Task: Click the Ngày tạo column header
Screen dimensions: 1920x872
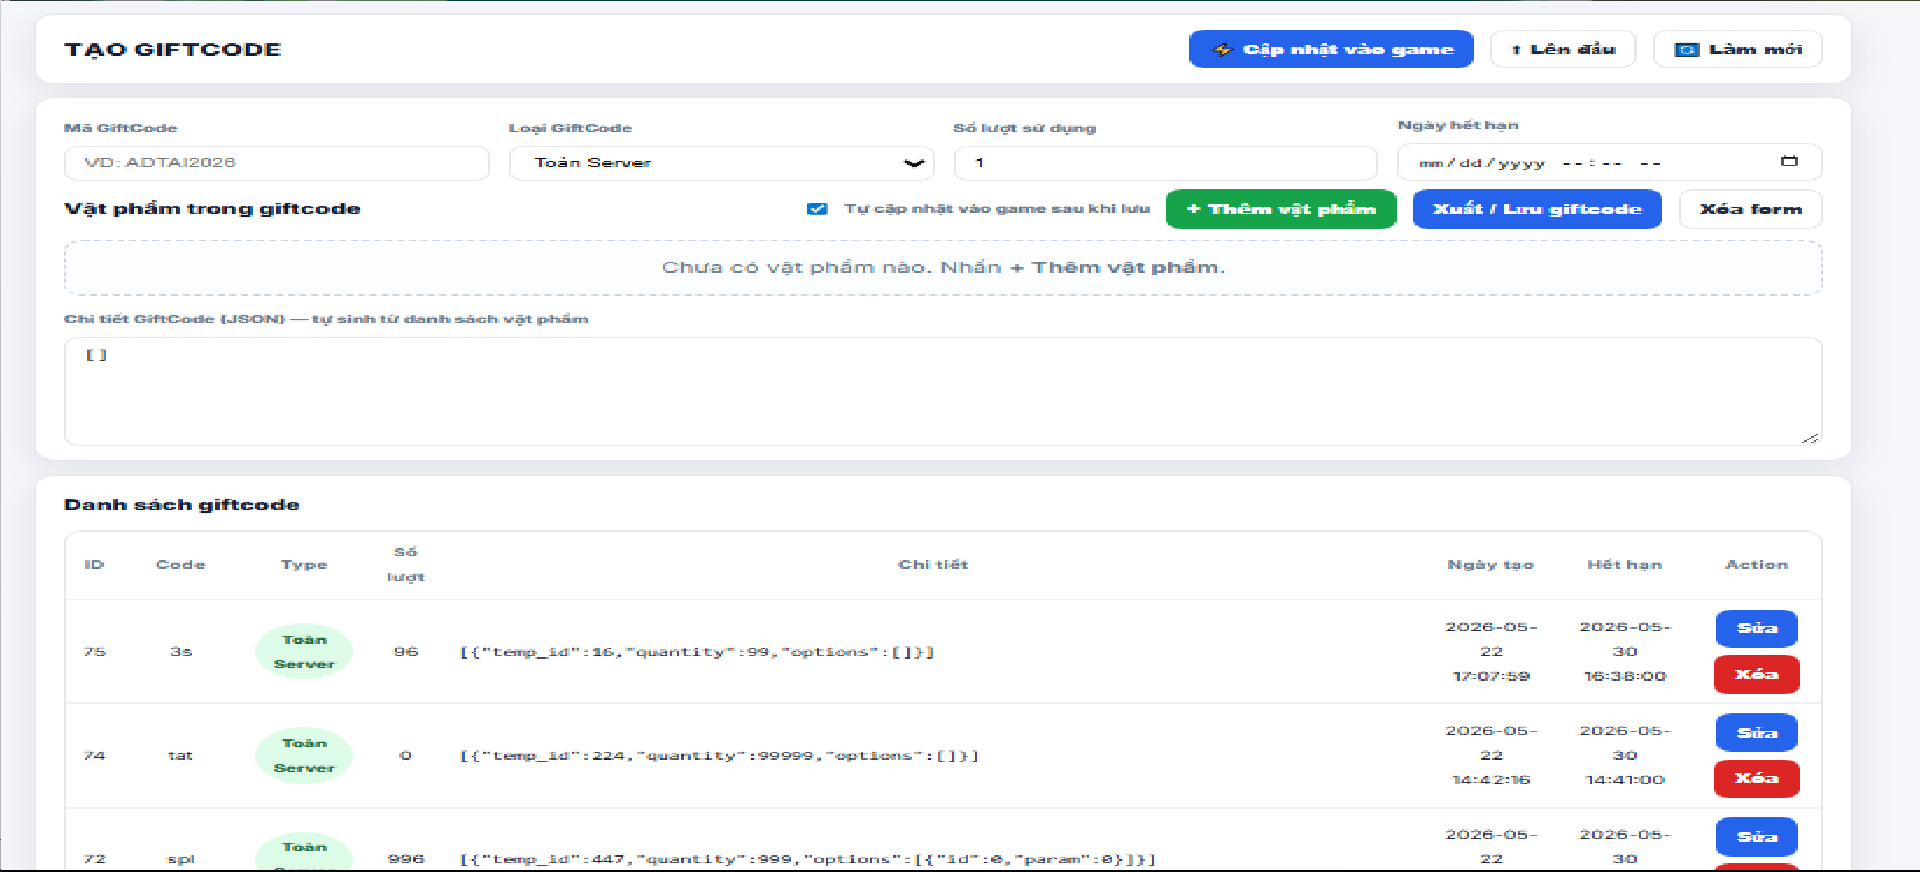Action: click(x=1490, y=565)
